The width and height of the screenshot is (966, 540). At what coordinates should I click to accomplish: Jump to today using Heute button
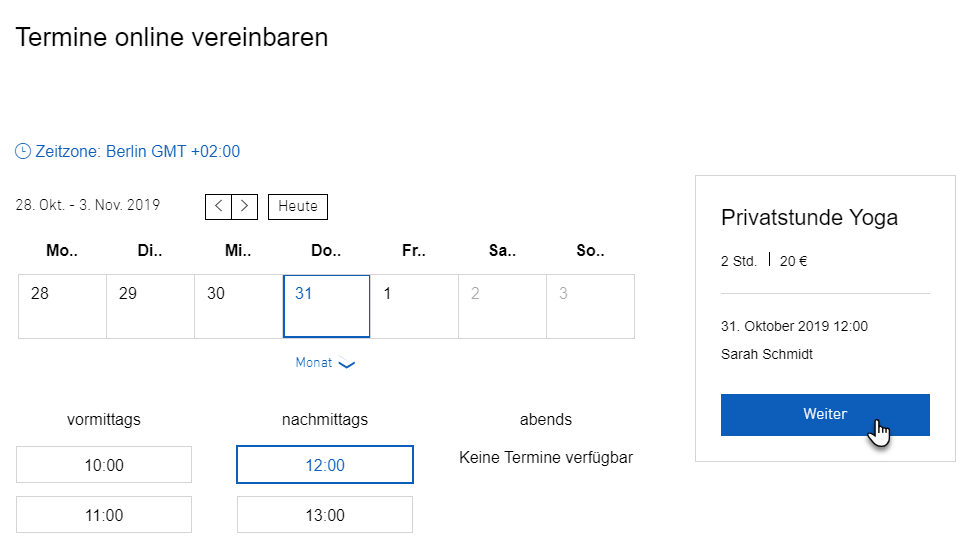click(x=298, y=206)
